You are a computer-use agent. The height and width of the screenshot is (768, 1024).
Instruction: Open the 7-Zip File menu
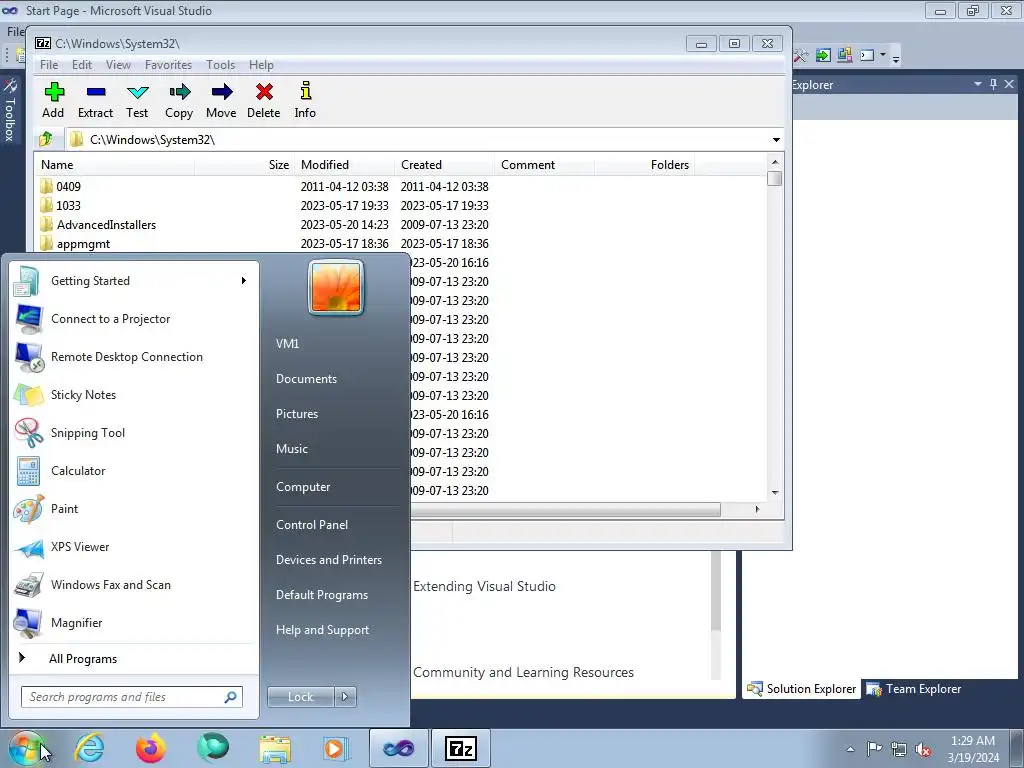tap(49, 65)
